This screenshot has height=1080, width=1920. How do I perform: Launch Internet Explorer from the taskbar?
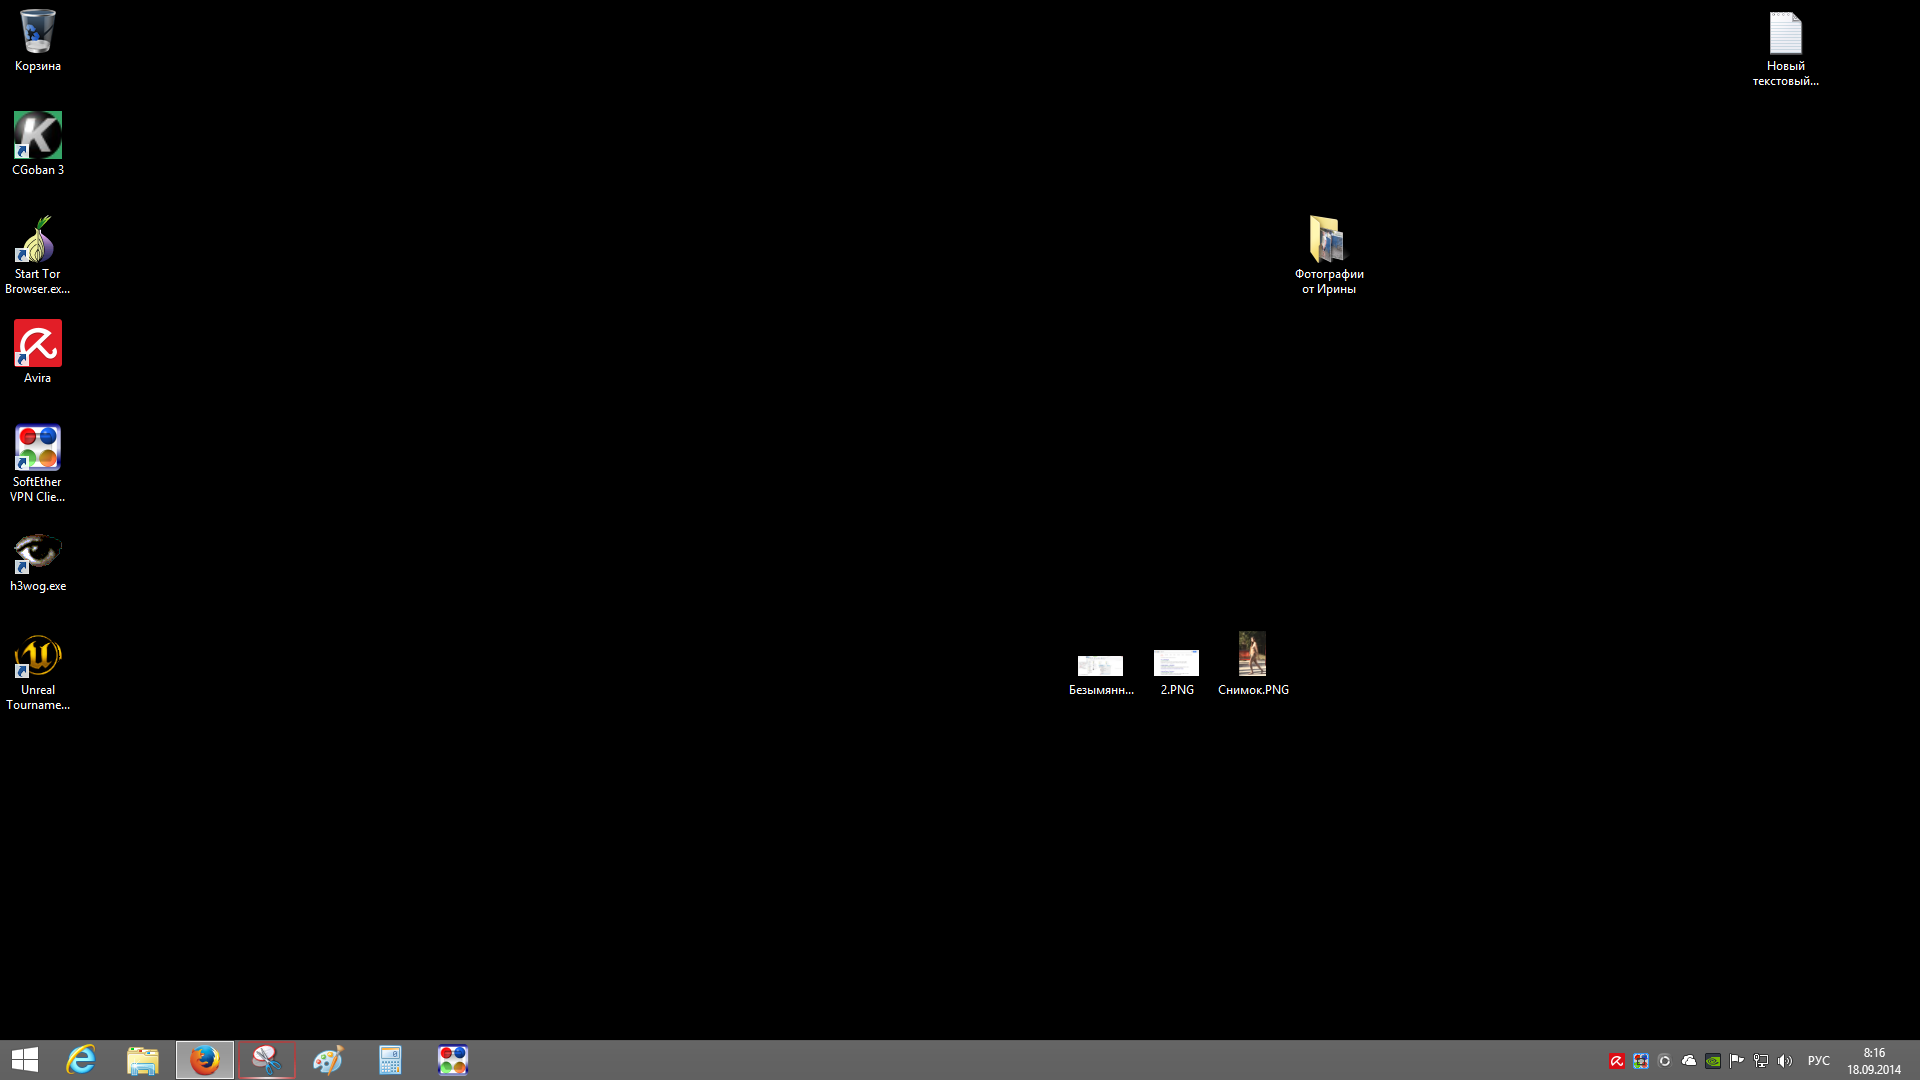(81, 1060)
